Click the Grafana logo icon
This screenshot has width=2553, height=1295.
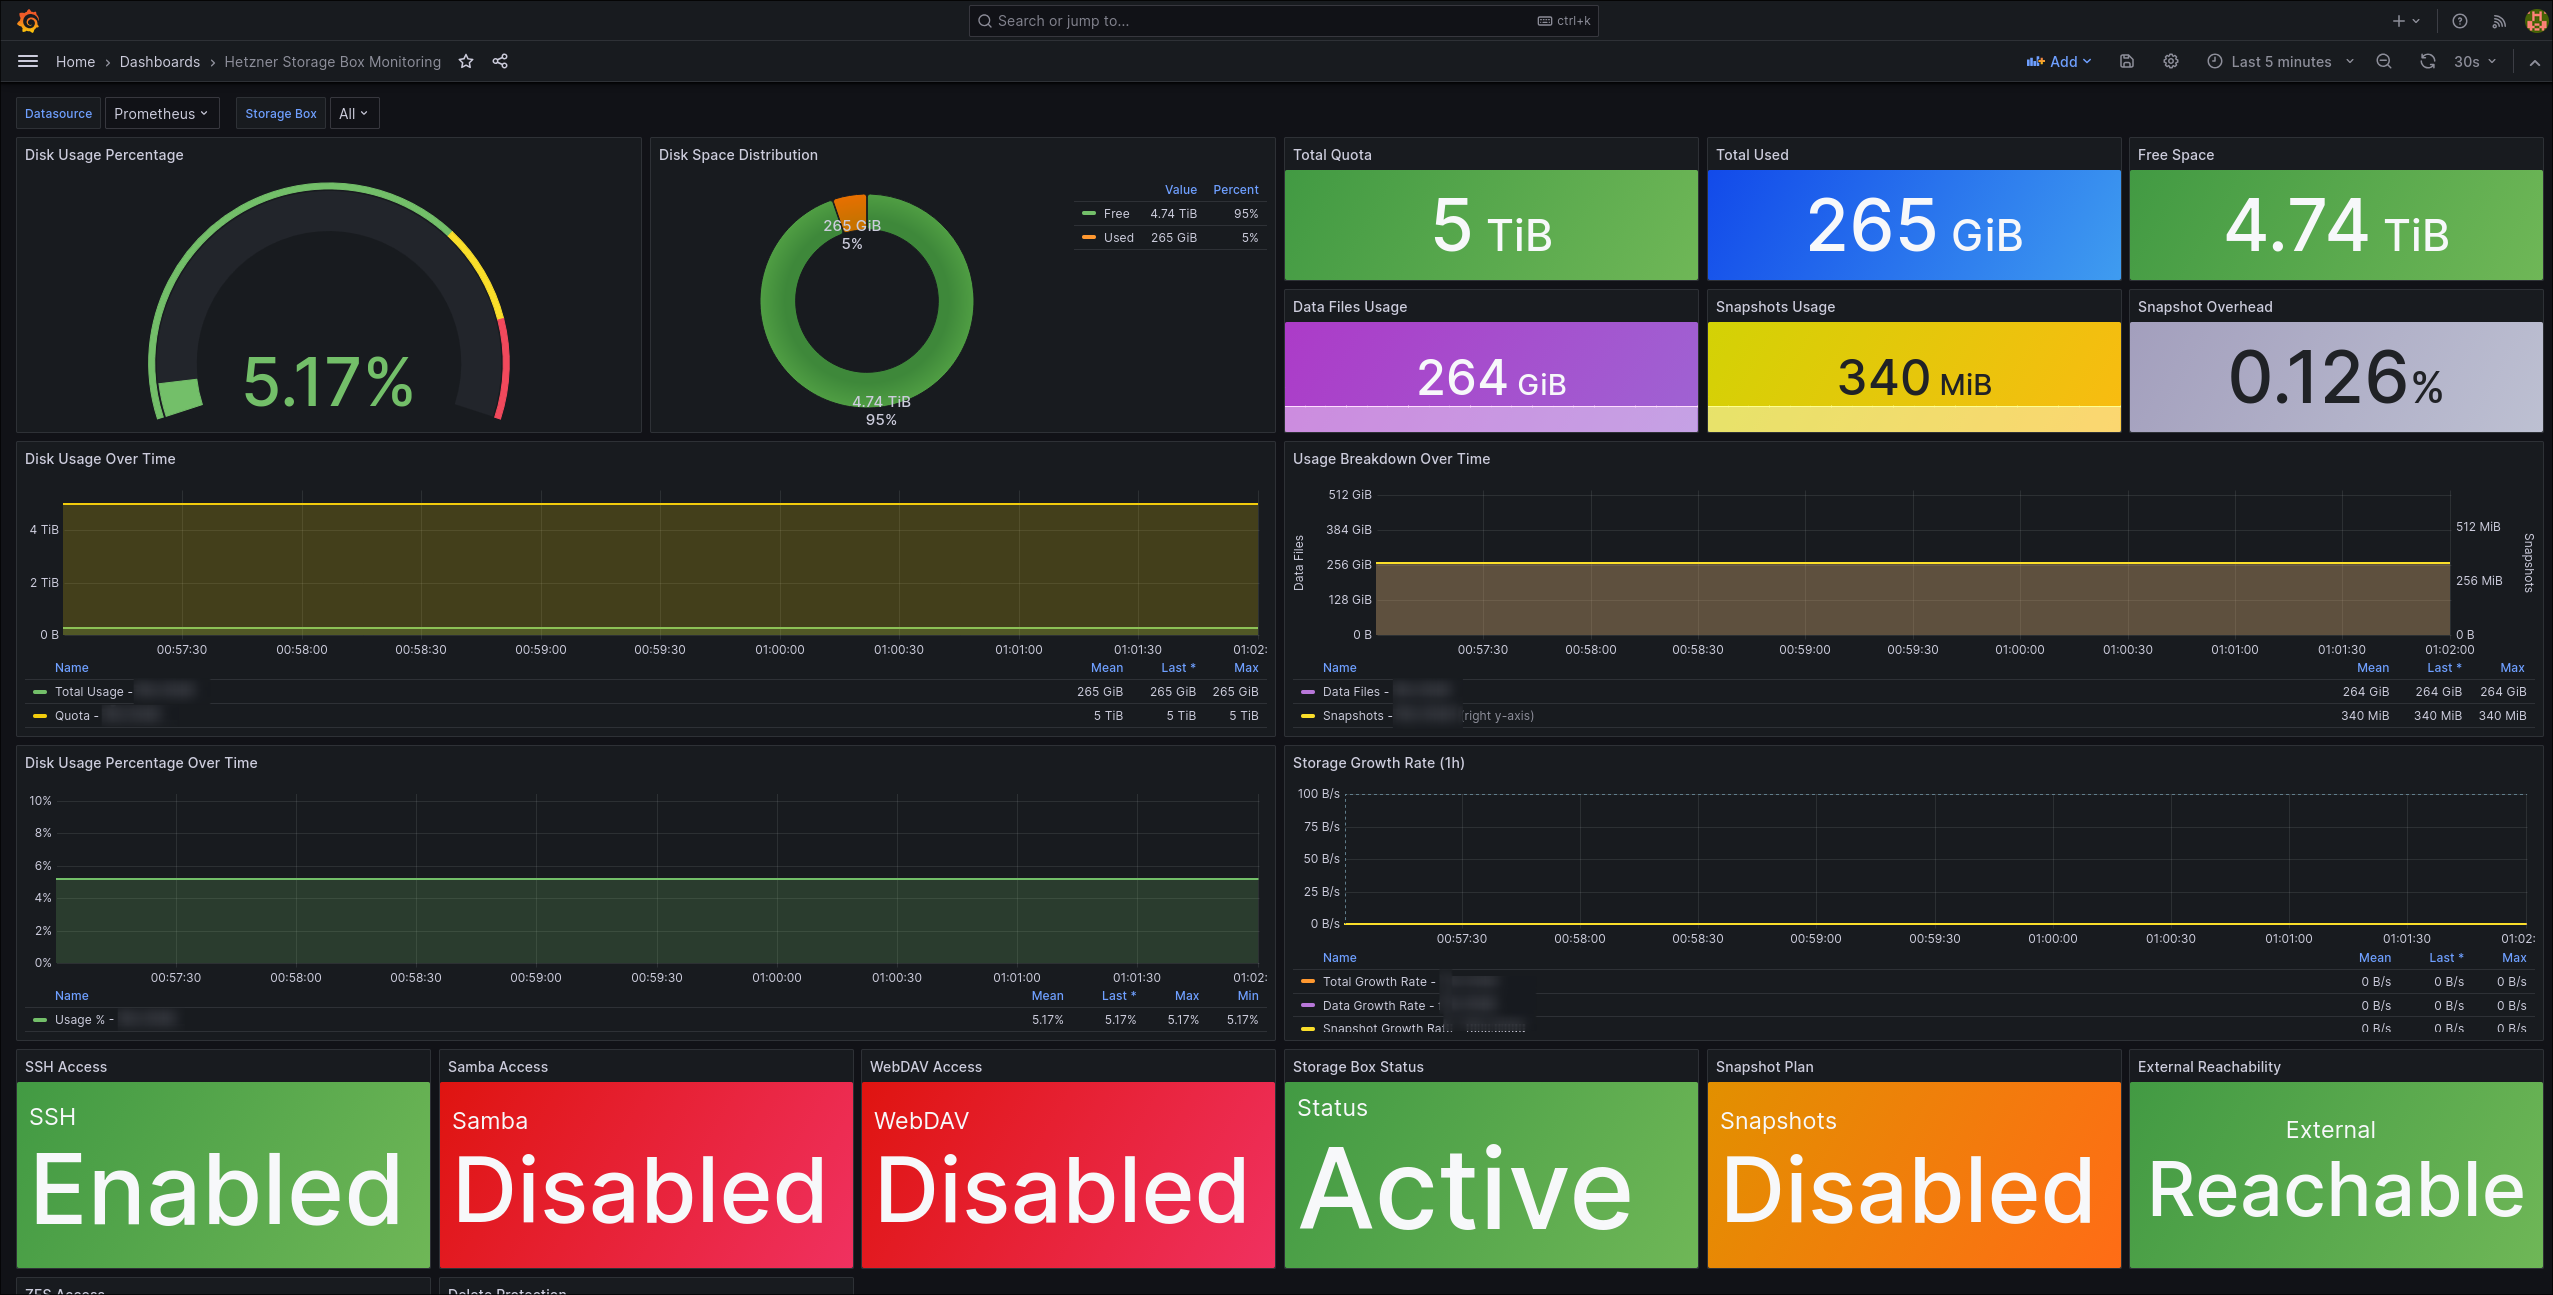28,20
